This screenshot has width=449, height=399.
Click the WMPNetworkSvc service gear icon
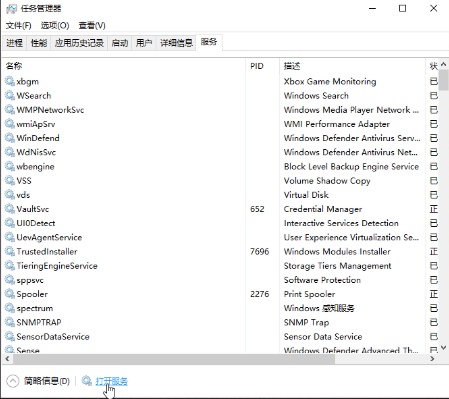(x=10, y=109)
